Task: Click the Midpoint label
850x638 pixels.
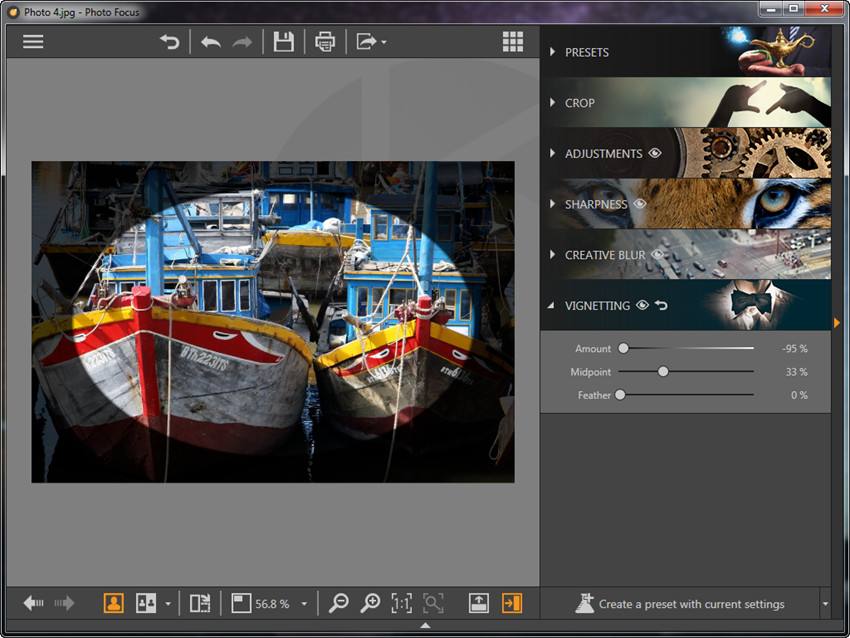Action: tap(590, 372)
